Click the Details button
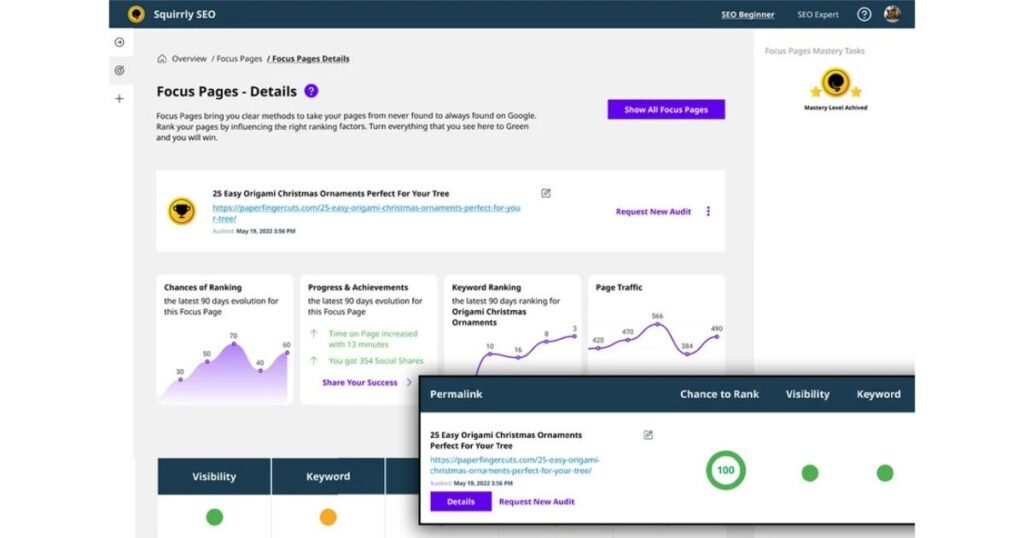The width and height of the screenshot is (1024, 538). (460, 501)
